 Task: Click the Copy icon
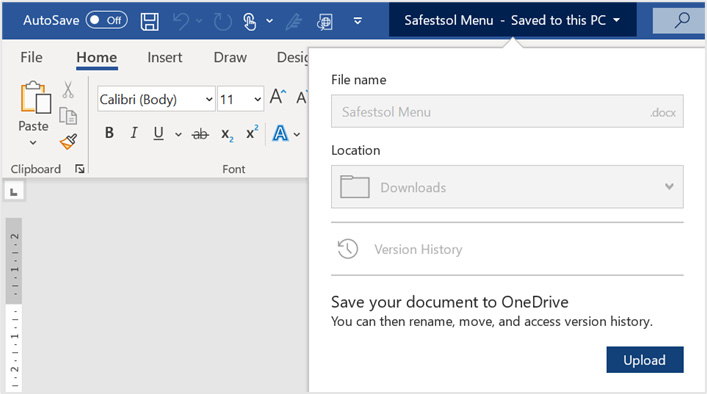pyautogui.click(x=68, y=116)
